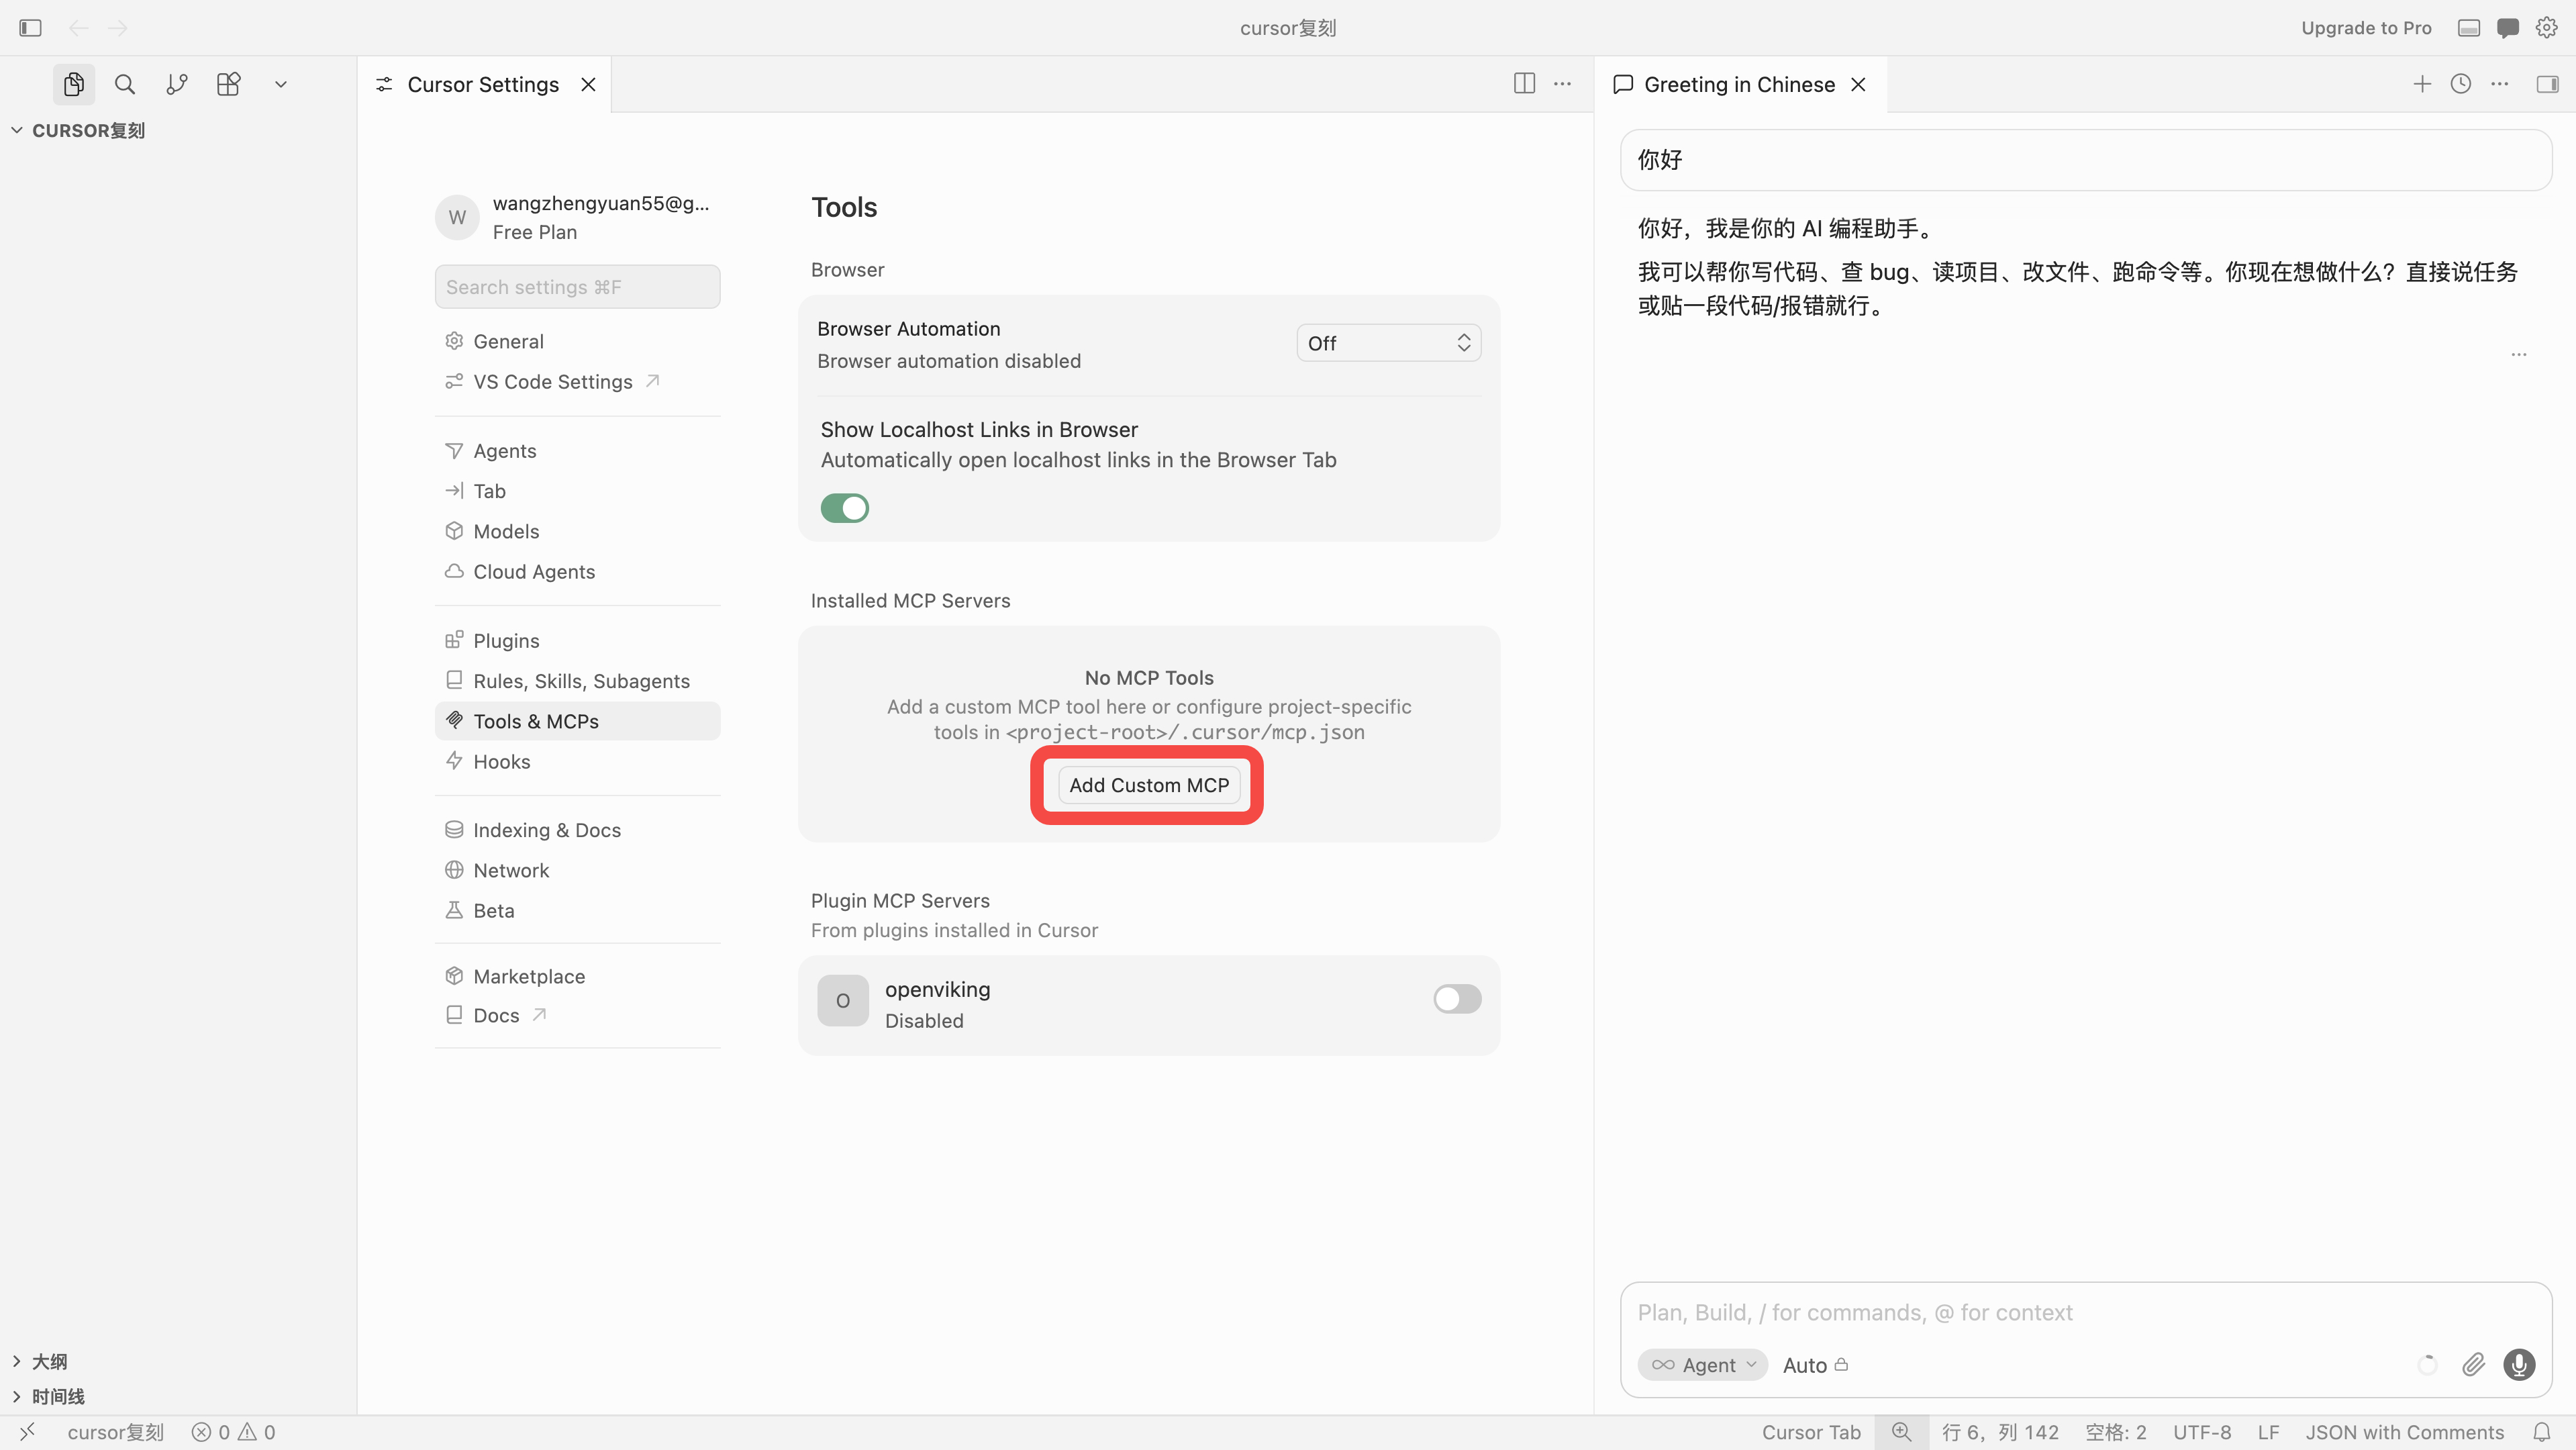Open Browser Automation Off dropdown
Viewport: 2576px width, 1450px height.
tap(1388, 343)
